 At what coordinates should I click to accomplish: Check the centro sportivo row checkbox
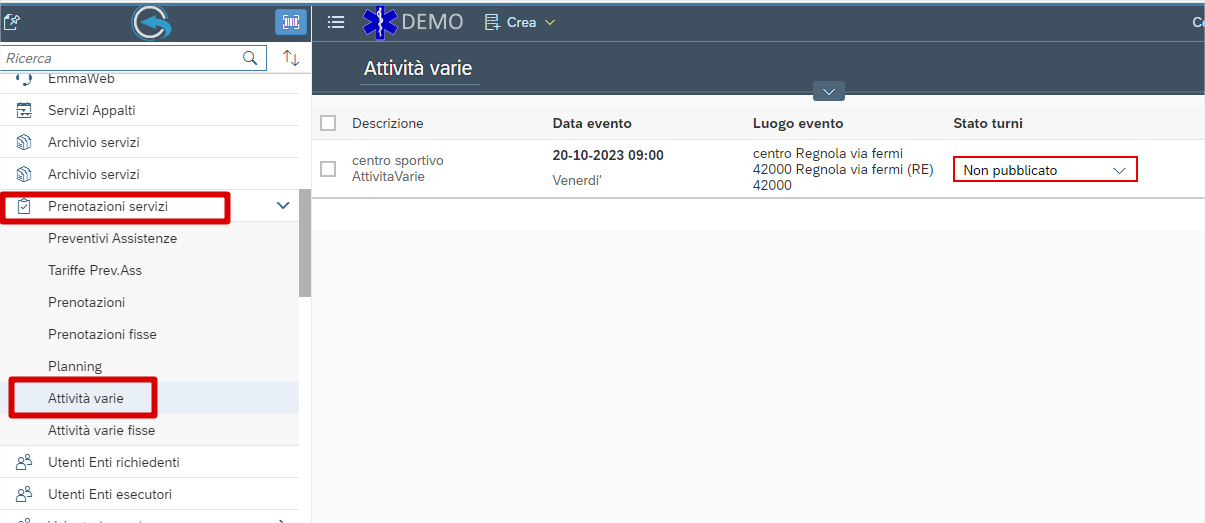(328, 169)
